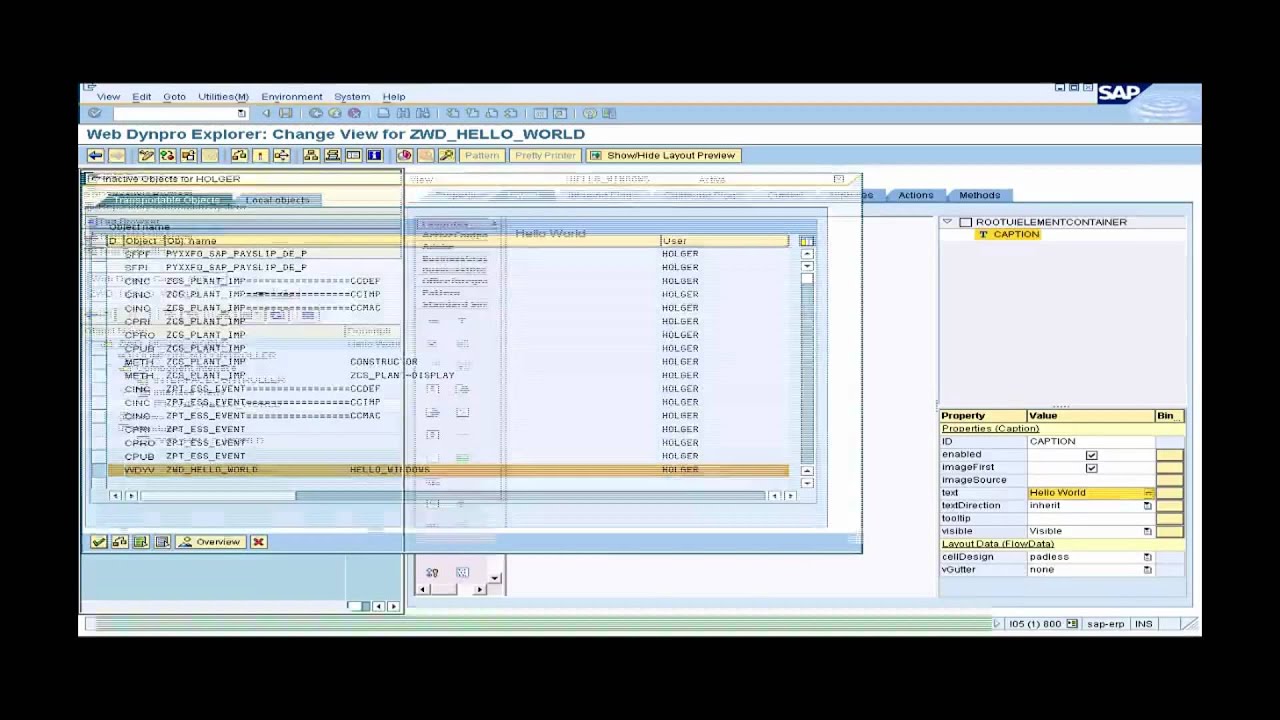1280x720 pixels.
Task: Click the dialog table vertical scrollbar
Action: (807, 367)
